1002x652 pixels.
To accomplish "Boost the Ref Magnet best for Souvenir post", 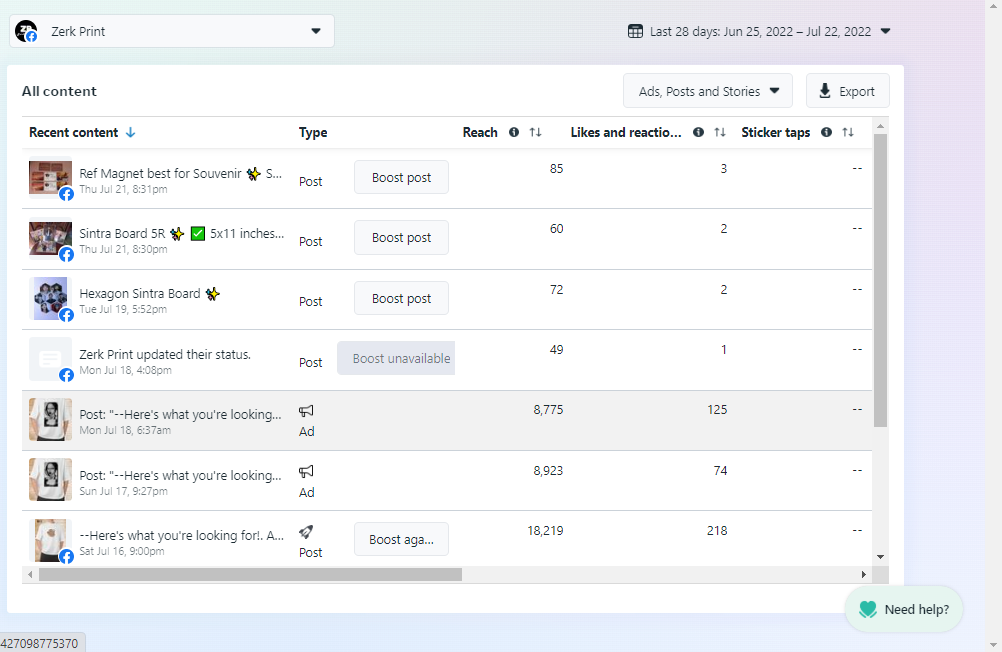I will tap(401, 177).
